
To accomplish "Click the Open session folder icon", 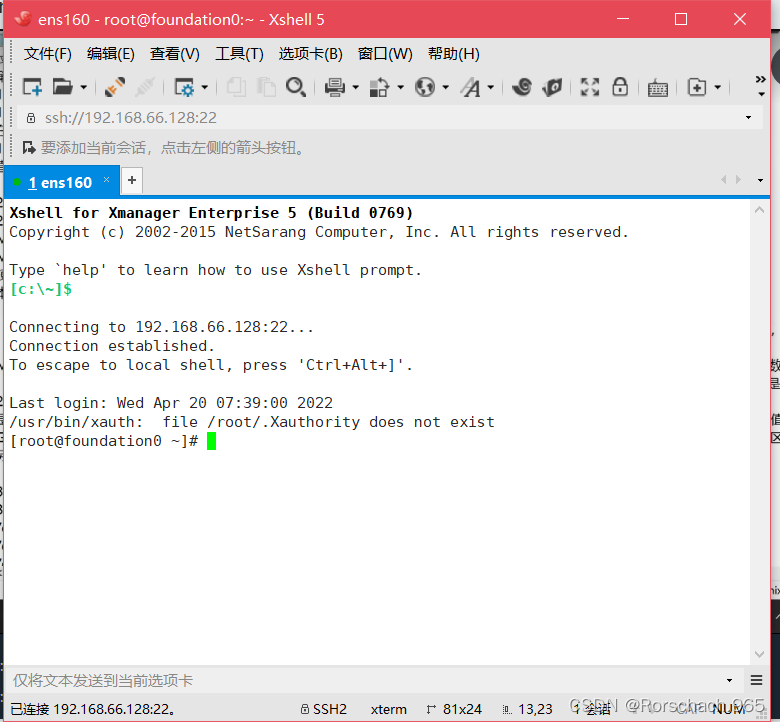I will tap(63, 88).
